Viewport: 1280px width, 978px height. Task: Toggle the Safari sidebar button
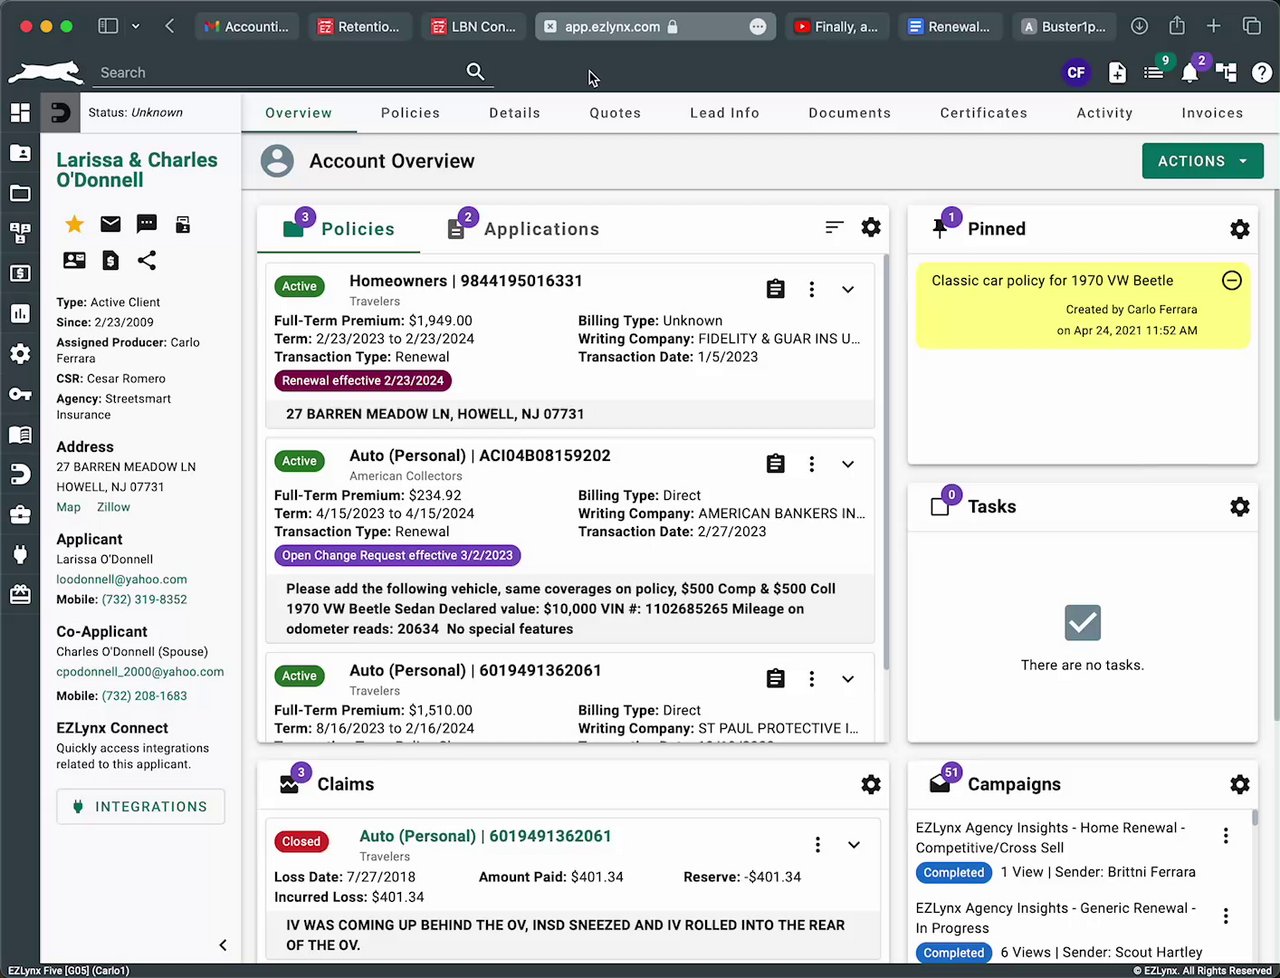click(108, 26)
